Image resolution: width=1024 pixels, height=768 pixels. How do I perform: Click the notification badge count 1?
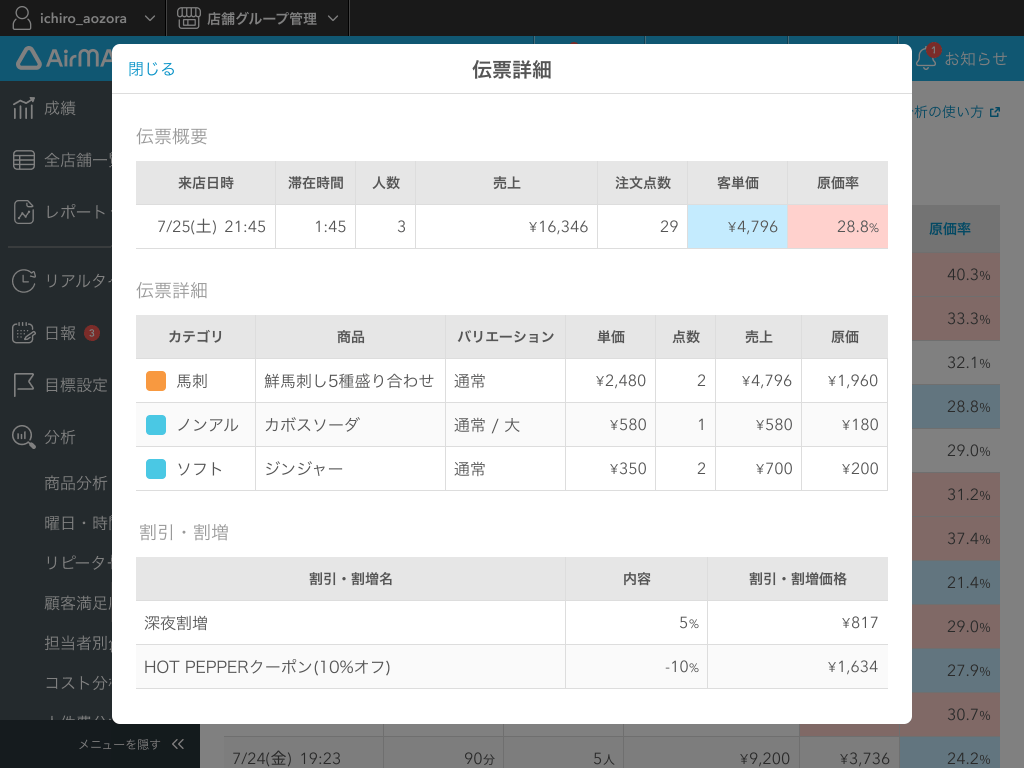[x=934, y=50]
